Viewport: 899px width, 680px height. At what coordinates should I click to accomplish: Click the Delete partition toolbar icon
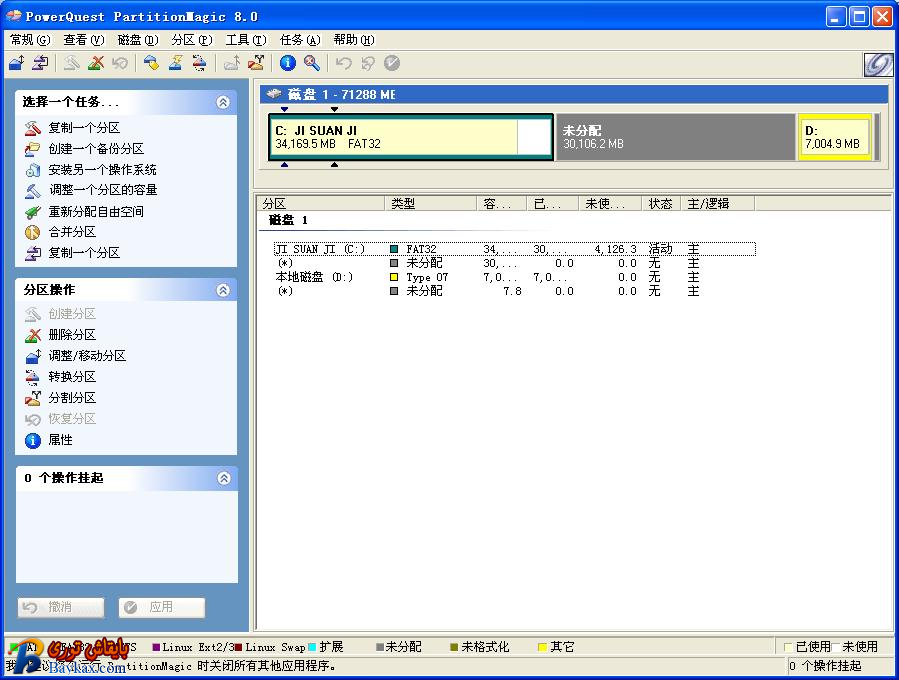(96, 62)
